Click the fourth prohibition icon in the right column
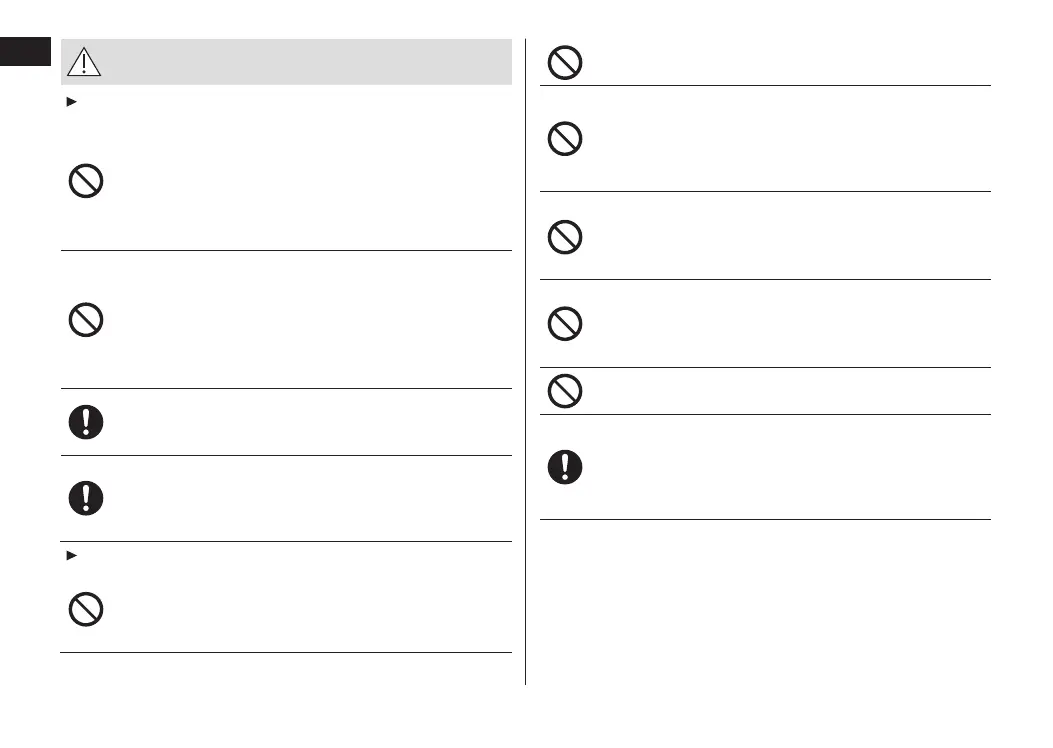Screen dimensions: 1053x748 pos(565,324)
